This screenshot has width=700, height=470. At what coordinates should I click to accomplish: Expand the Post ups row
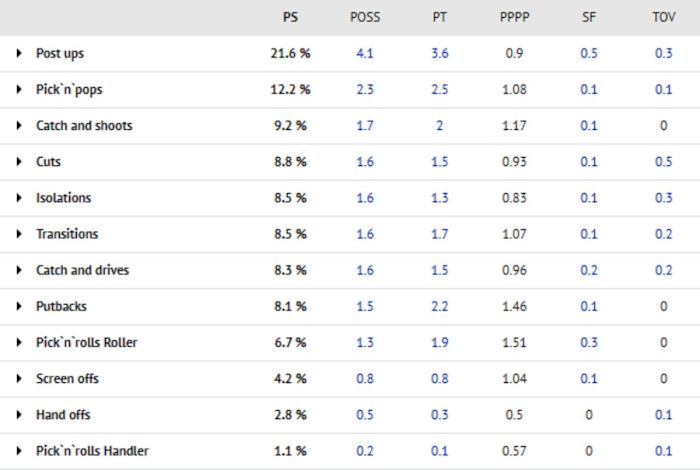19,54
